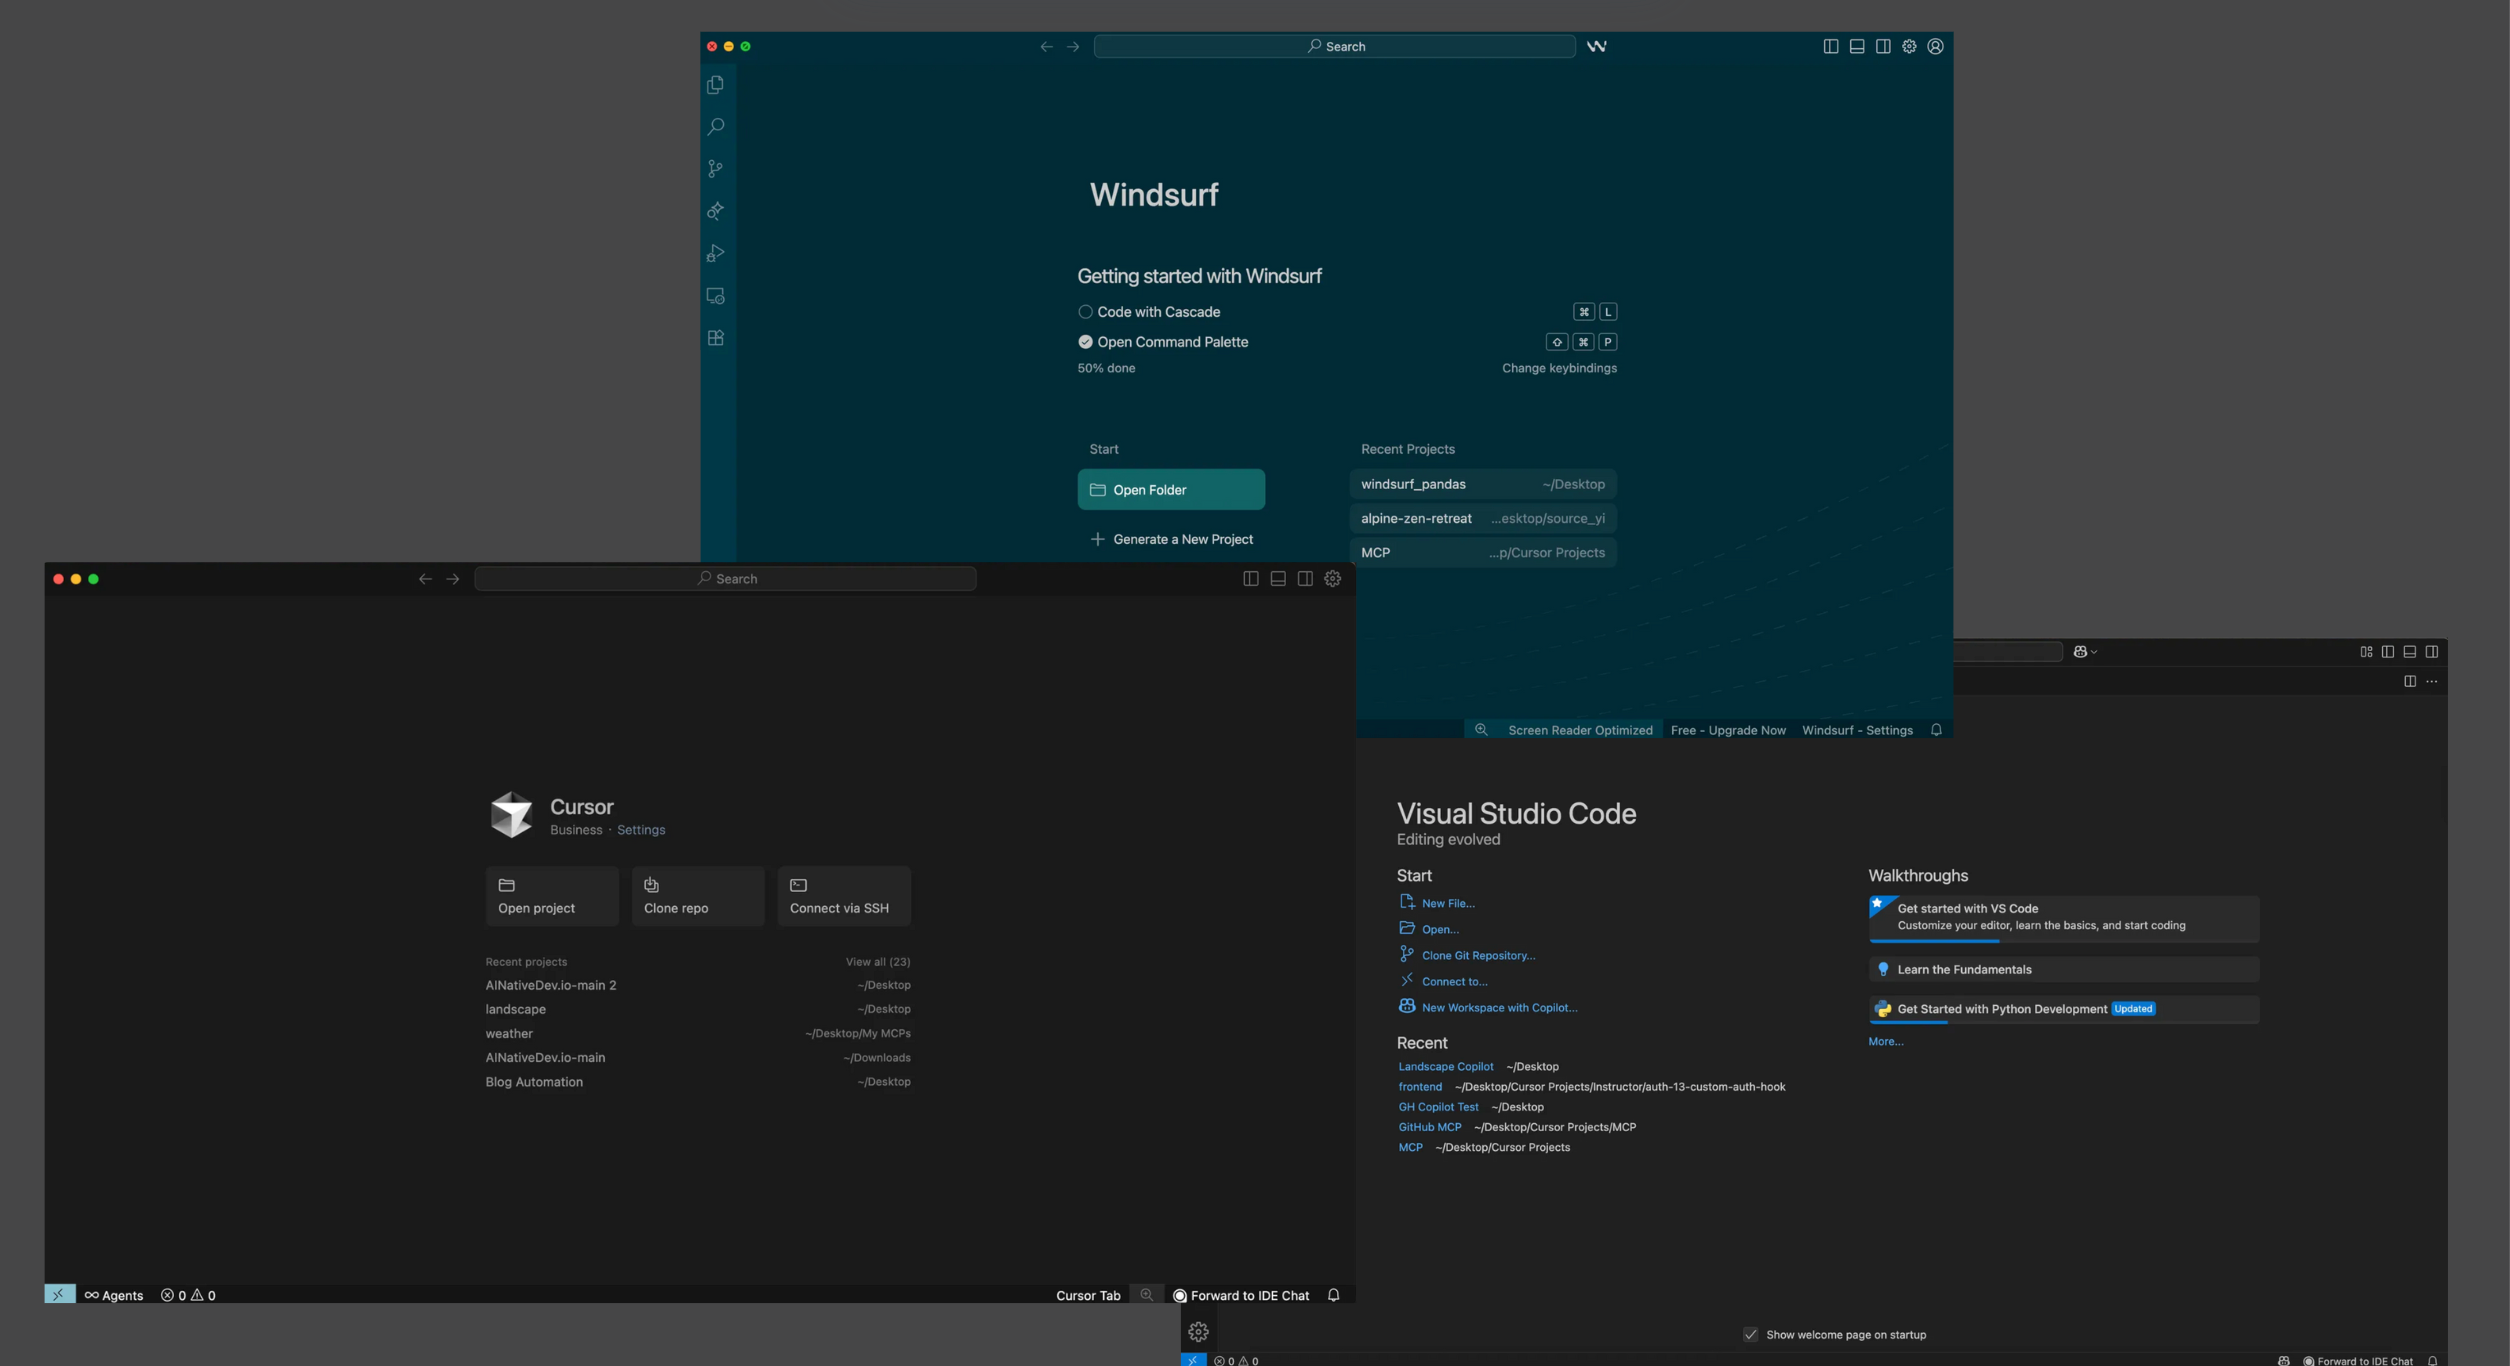Screen dimensions: 2510x1366
Task: Select the Code with Cascade radio item
Action: [1085, 312]
